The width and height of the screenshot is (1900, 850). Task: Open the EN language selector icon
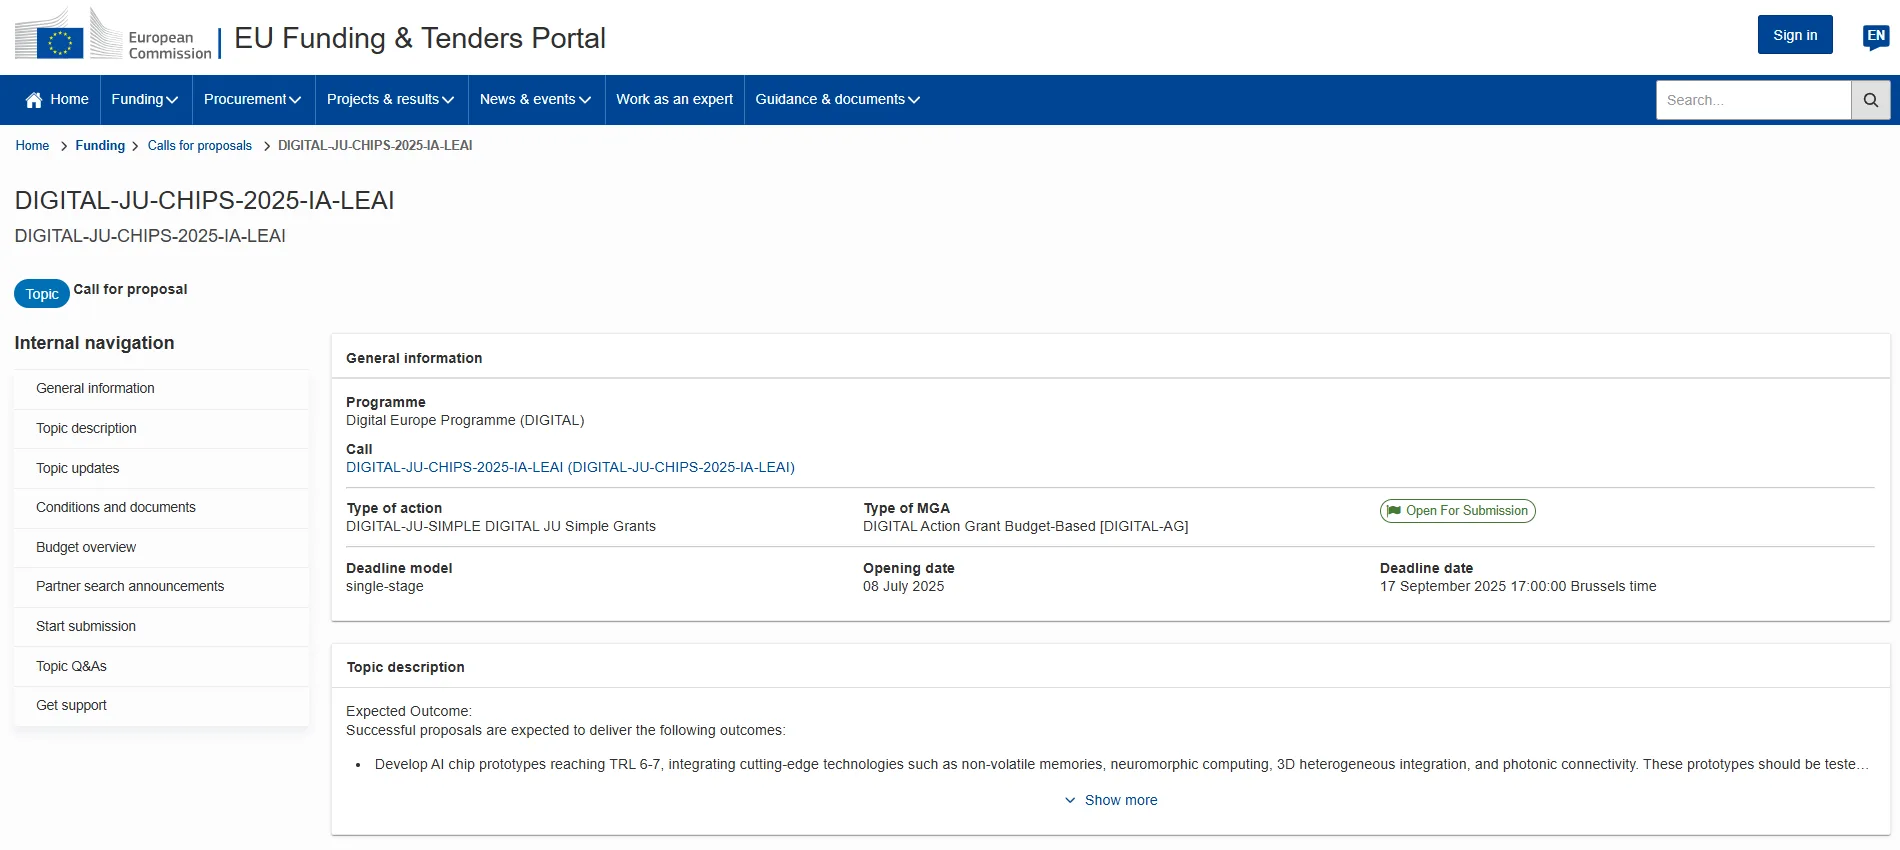1876,37
